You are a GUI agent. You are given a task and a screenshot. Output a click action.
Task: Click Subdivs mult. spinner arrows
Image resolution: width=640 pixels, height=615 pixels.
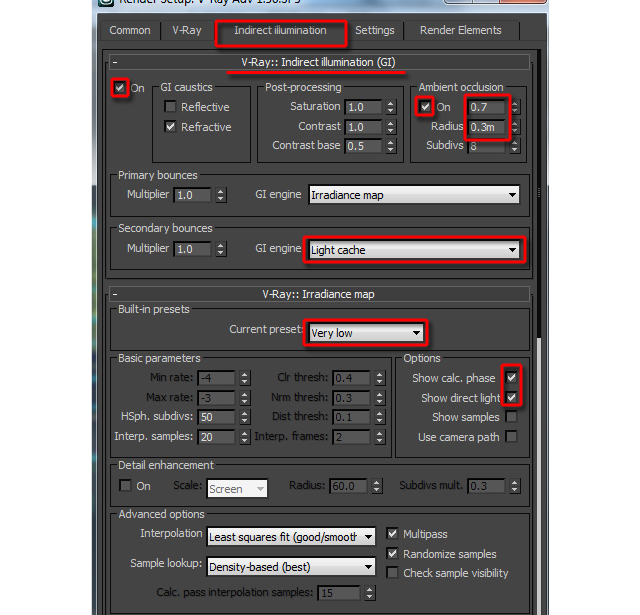(515, 486)
